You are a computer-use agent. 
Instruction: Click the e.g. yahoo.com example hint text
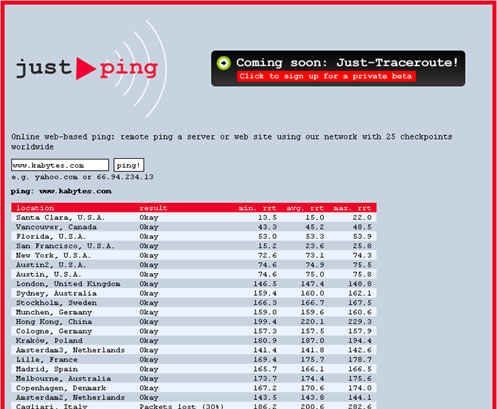(x=82, y=177)
